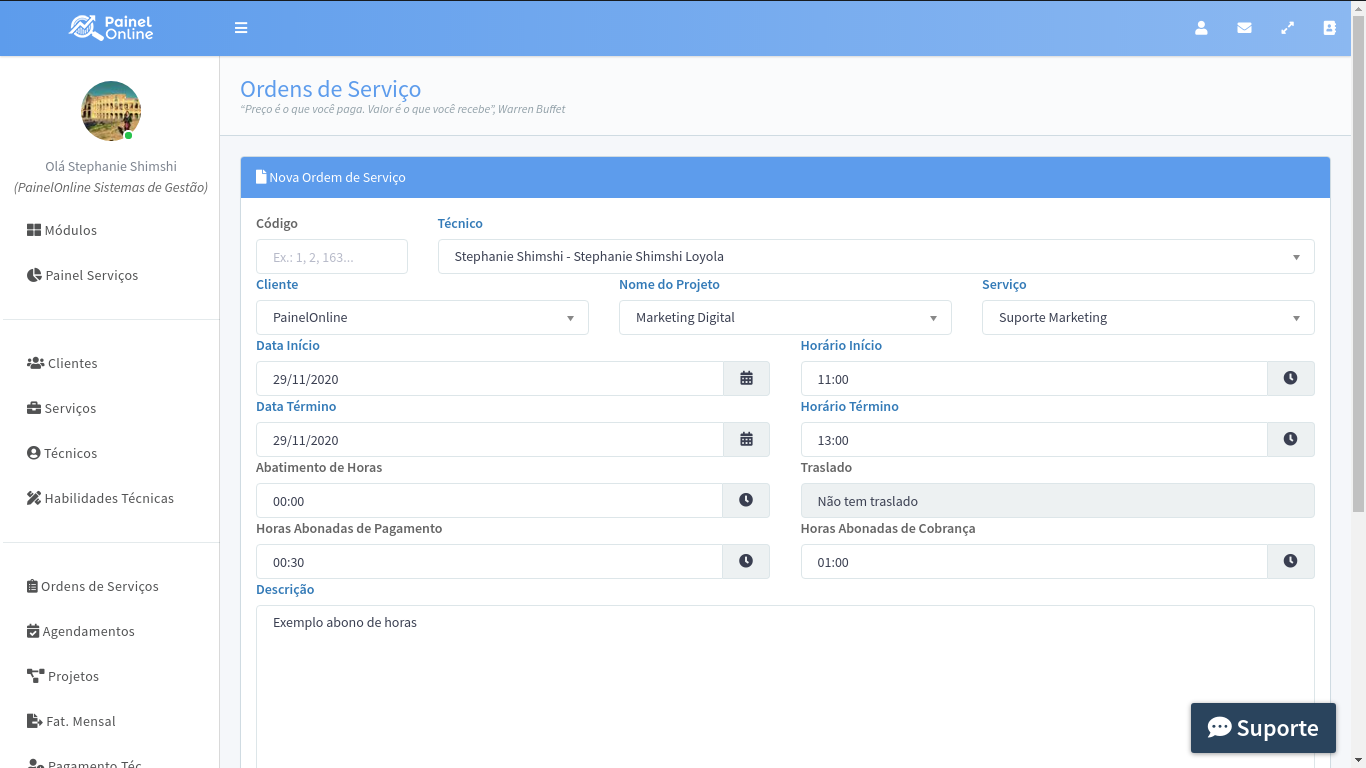1366x768 pixels.
Task: Expand the Cliente dropdown showing PainelOnline
Action: [422, 318]
